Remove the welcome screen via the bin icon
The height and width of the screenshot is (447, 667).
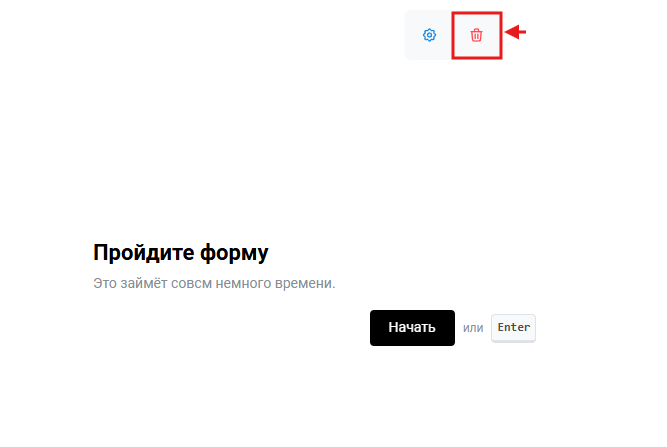(x=476, y=35)
